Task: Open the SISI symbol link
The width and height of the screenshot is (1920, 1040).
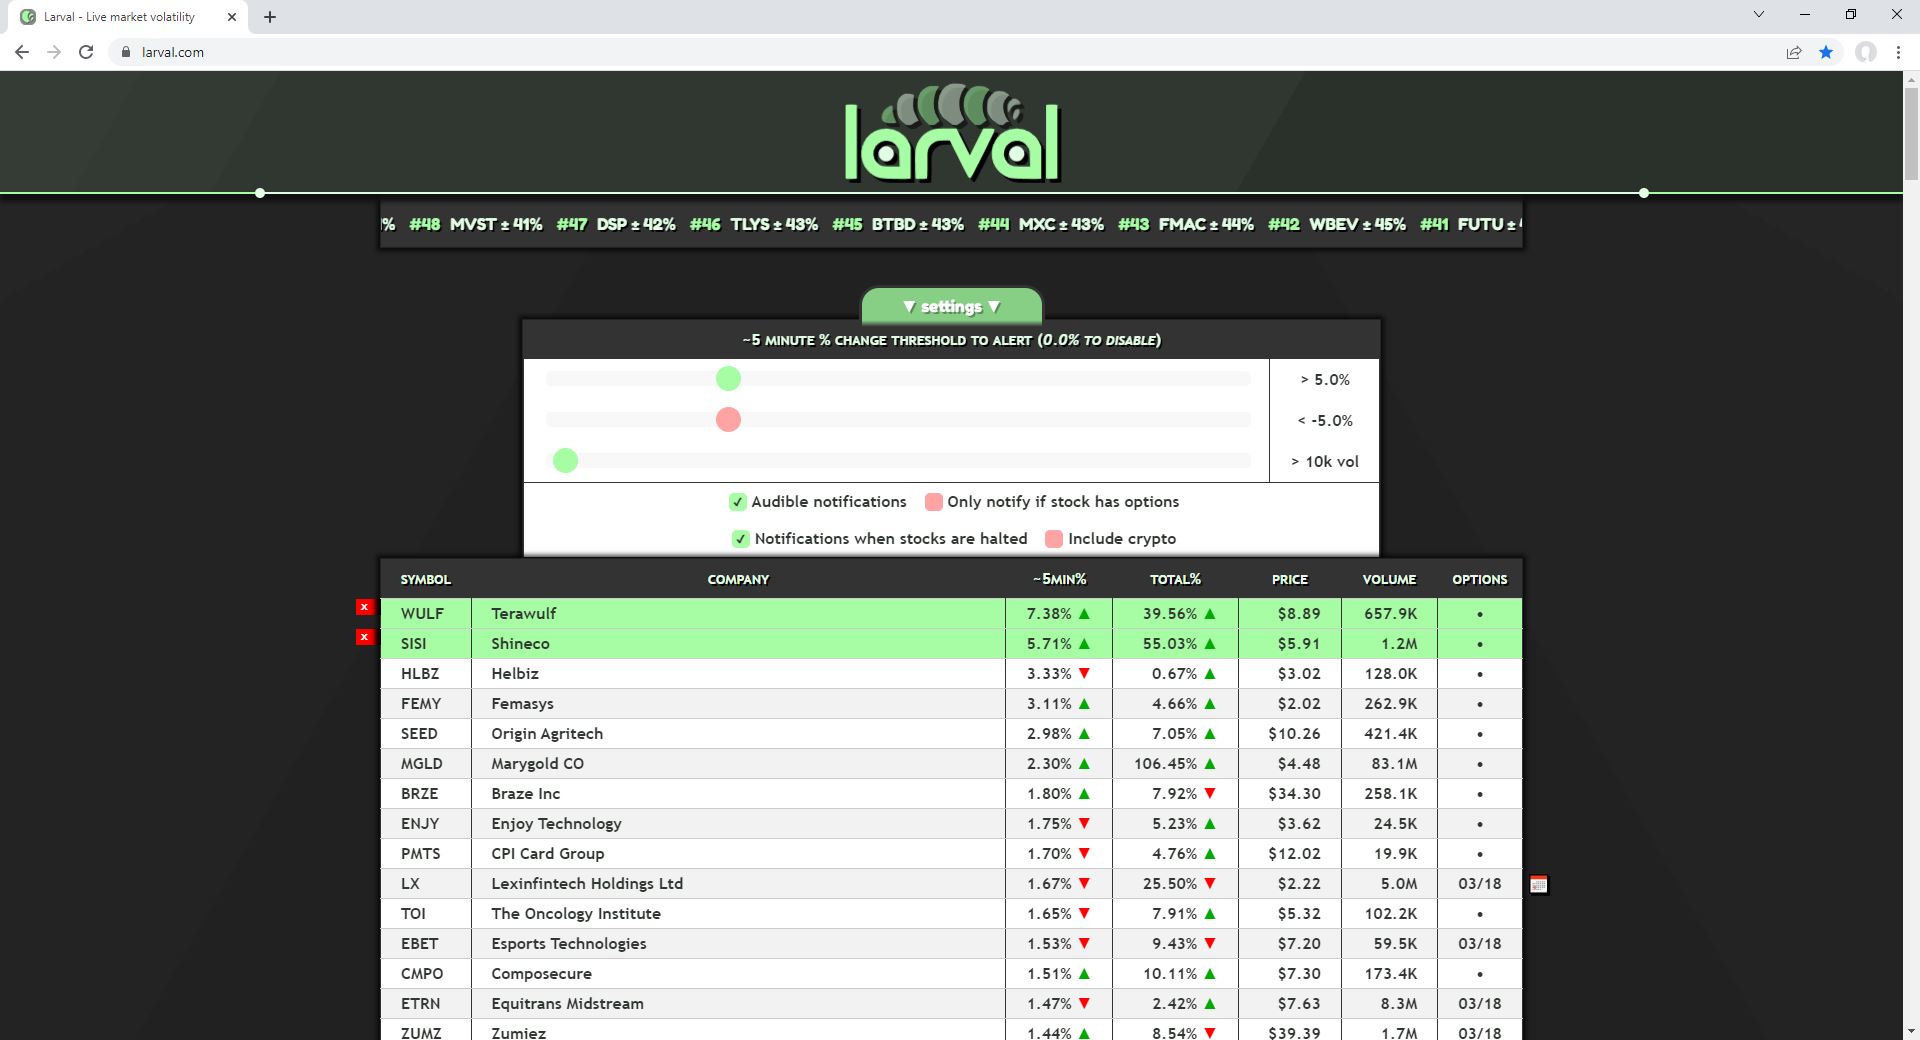Action: (x=413, y=644)
